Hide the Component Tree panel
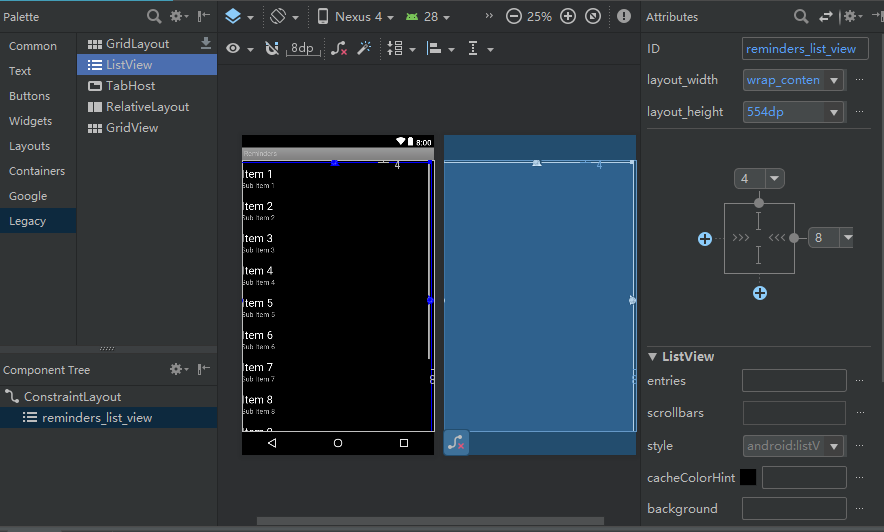 click(x=204, y=369)
